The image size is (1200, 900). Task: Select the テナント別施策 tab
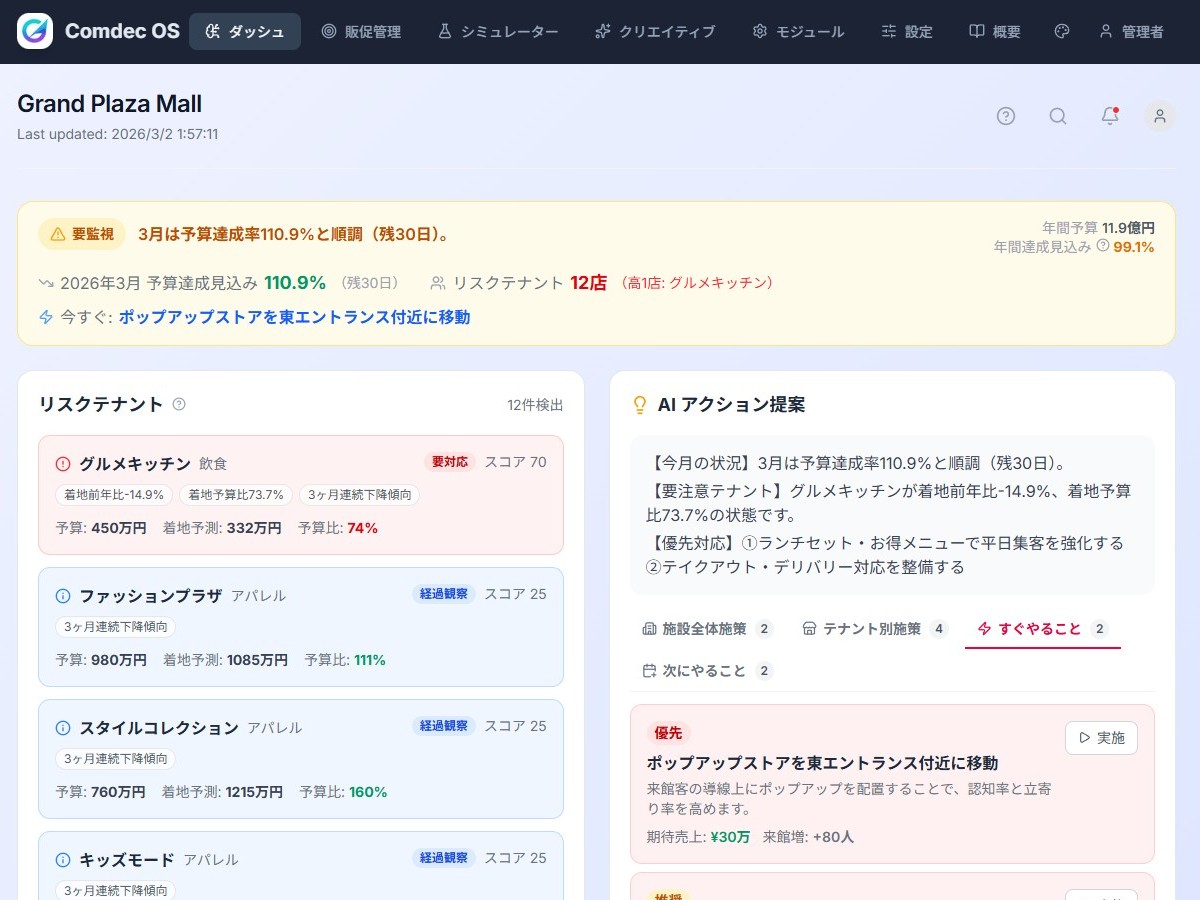[874, 629]
